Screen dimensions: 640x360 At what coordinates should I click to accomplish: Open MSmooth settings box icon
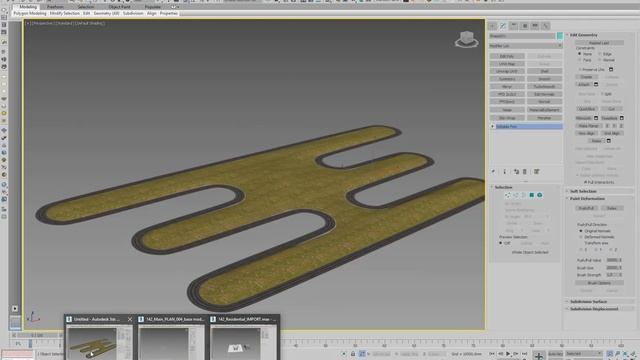coord(596,118)
